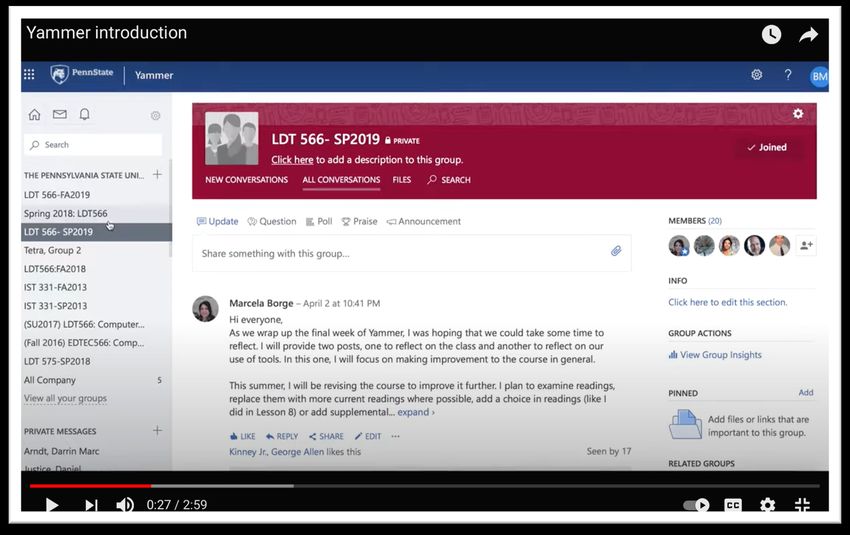
Task: Switch to All Conversations tab
Action: coord(342,180)
